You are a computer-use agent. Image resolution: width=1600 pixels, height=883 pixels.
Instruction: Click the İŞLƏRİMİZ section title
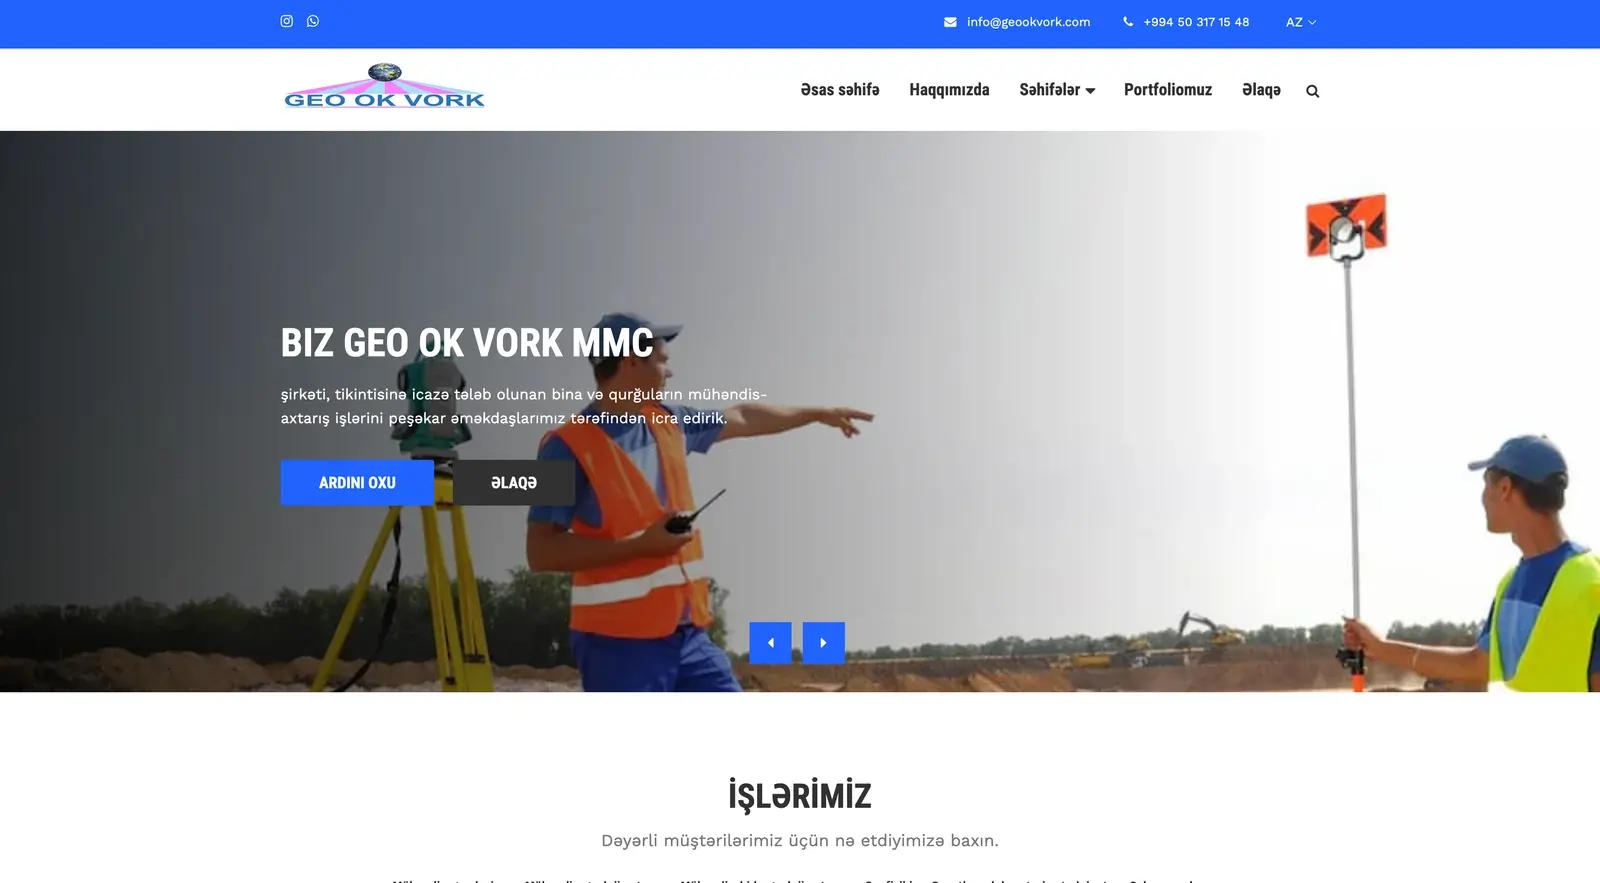pyautogui.click(x=799, y=796)
